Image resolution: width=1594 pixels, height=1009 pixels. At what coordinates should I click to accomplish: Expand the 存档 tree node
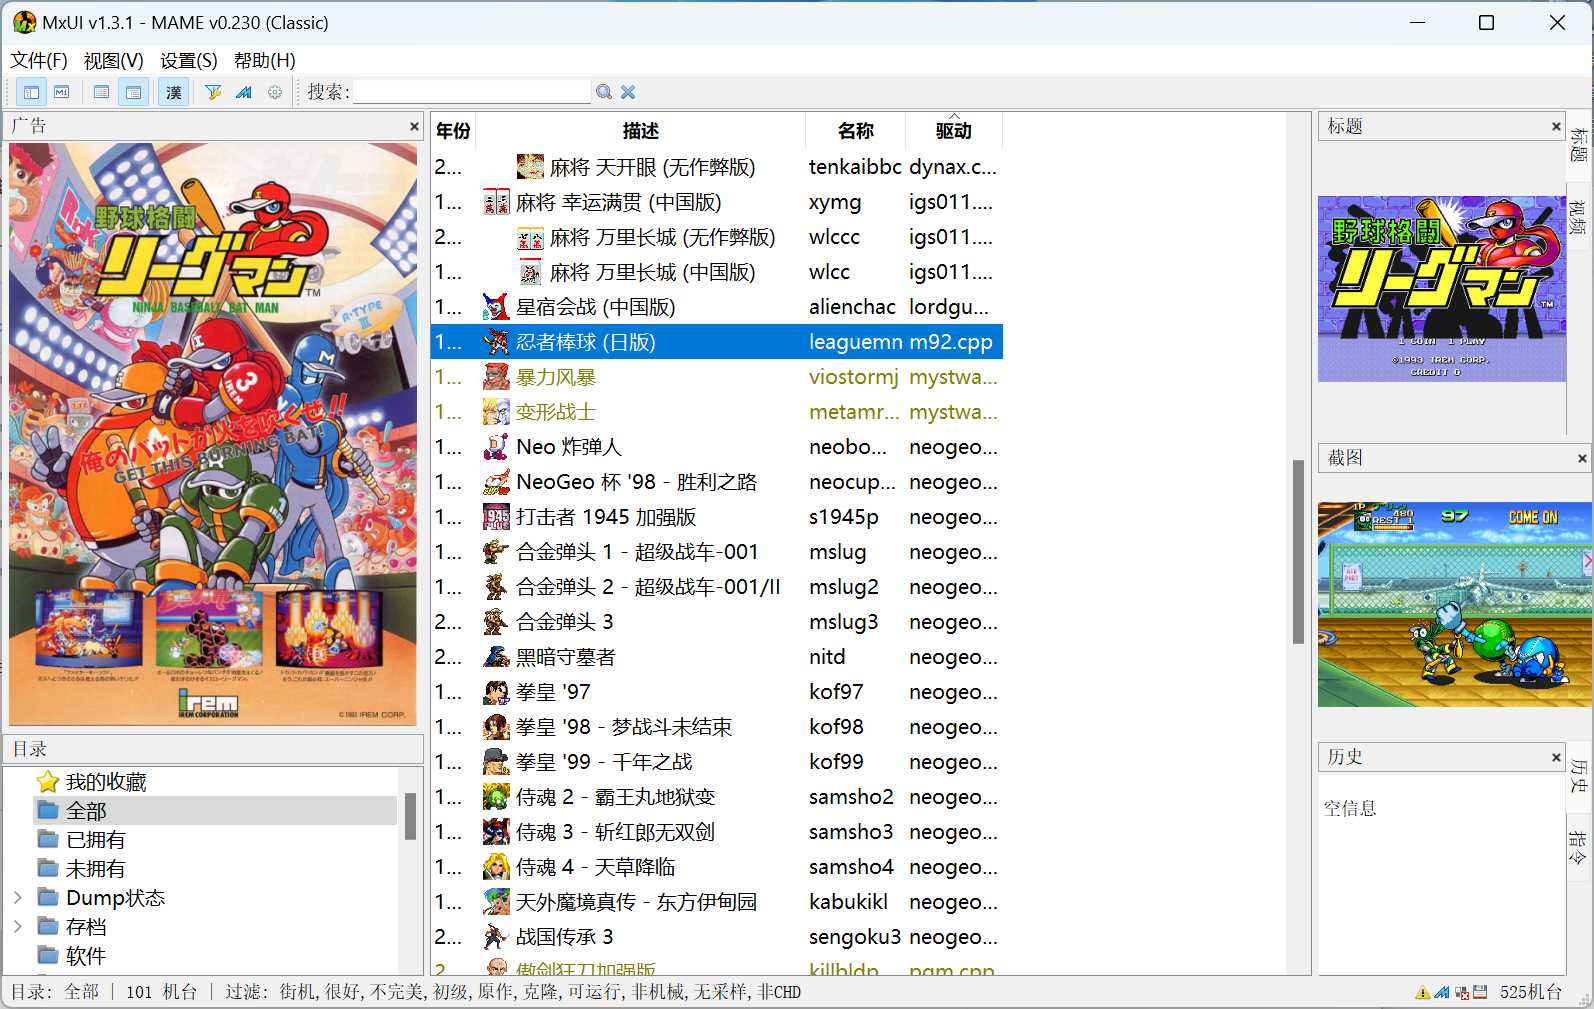point(18,926)
